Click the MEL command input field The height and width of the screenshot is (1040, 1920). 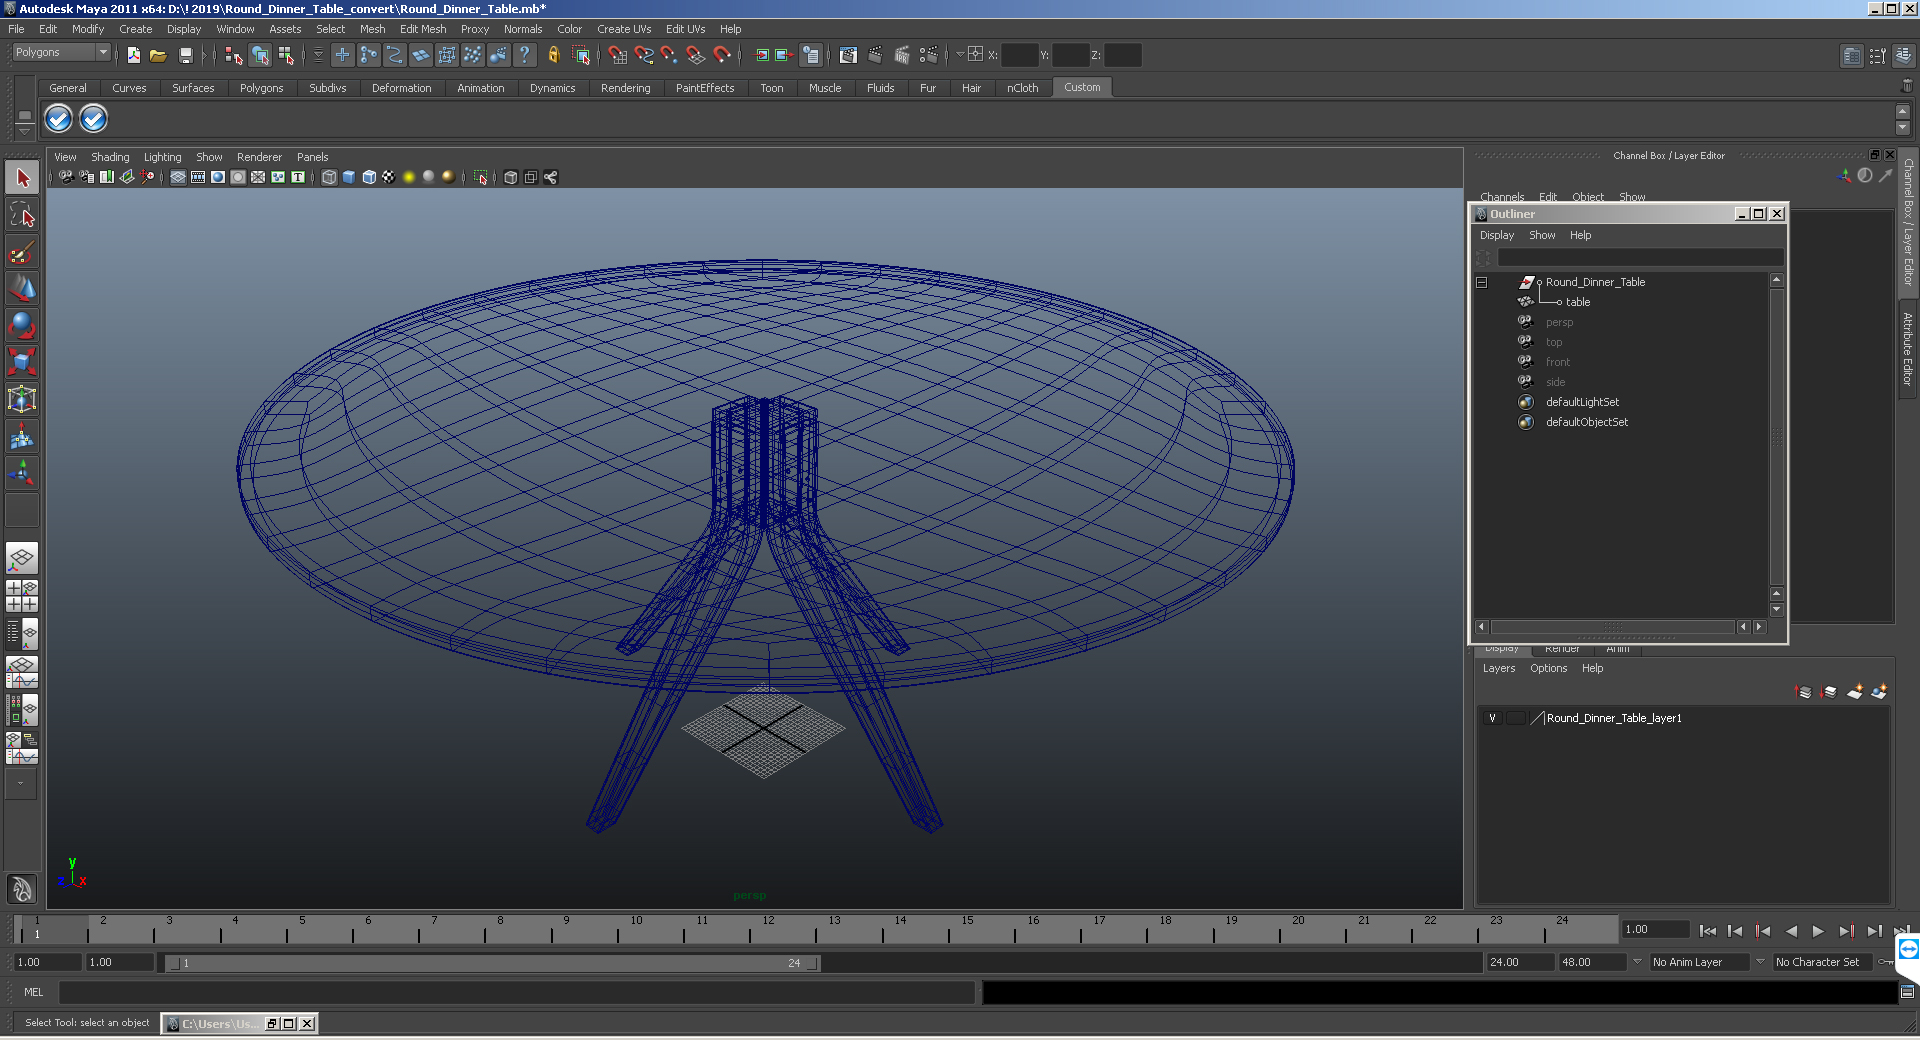pos(516,992)
